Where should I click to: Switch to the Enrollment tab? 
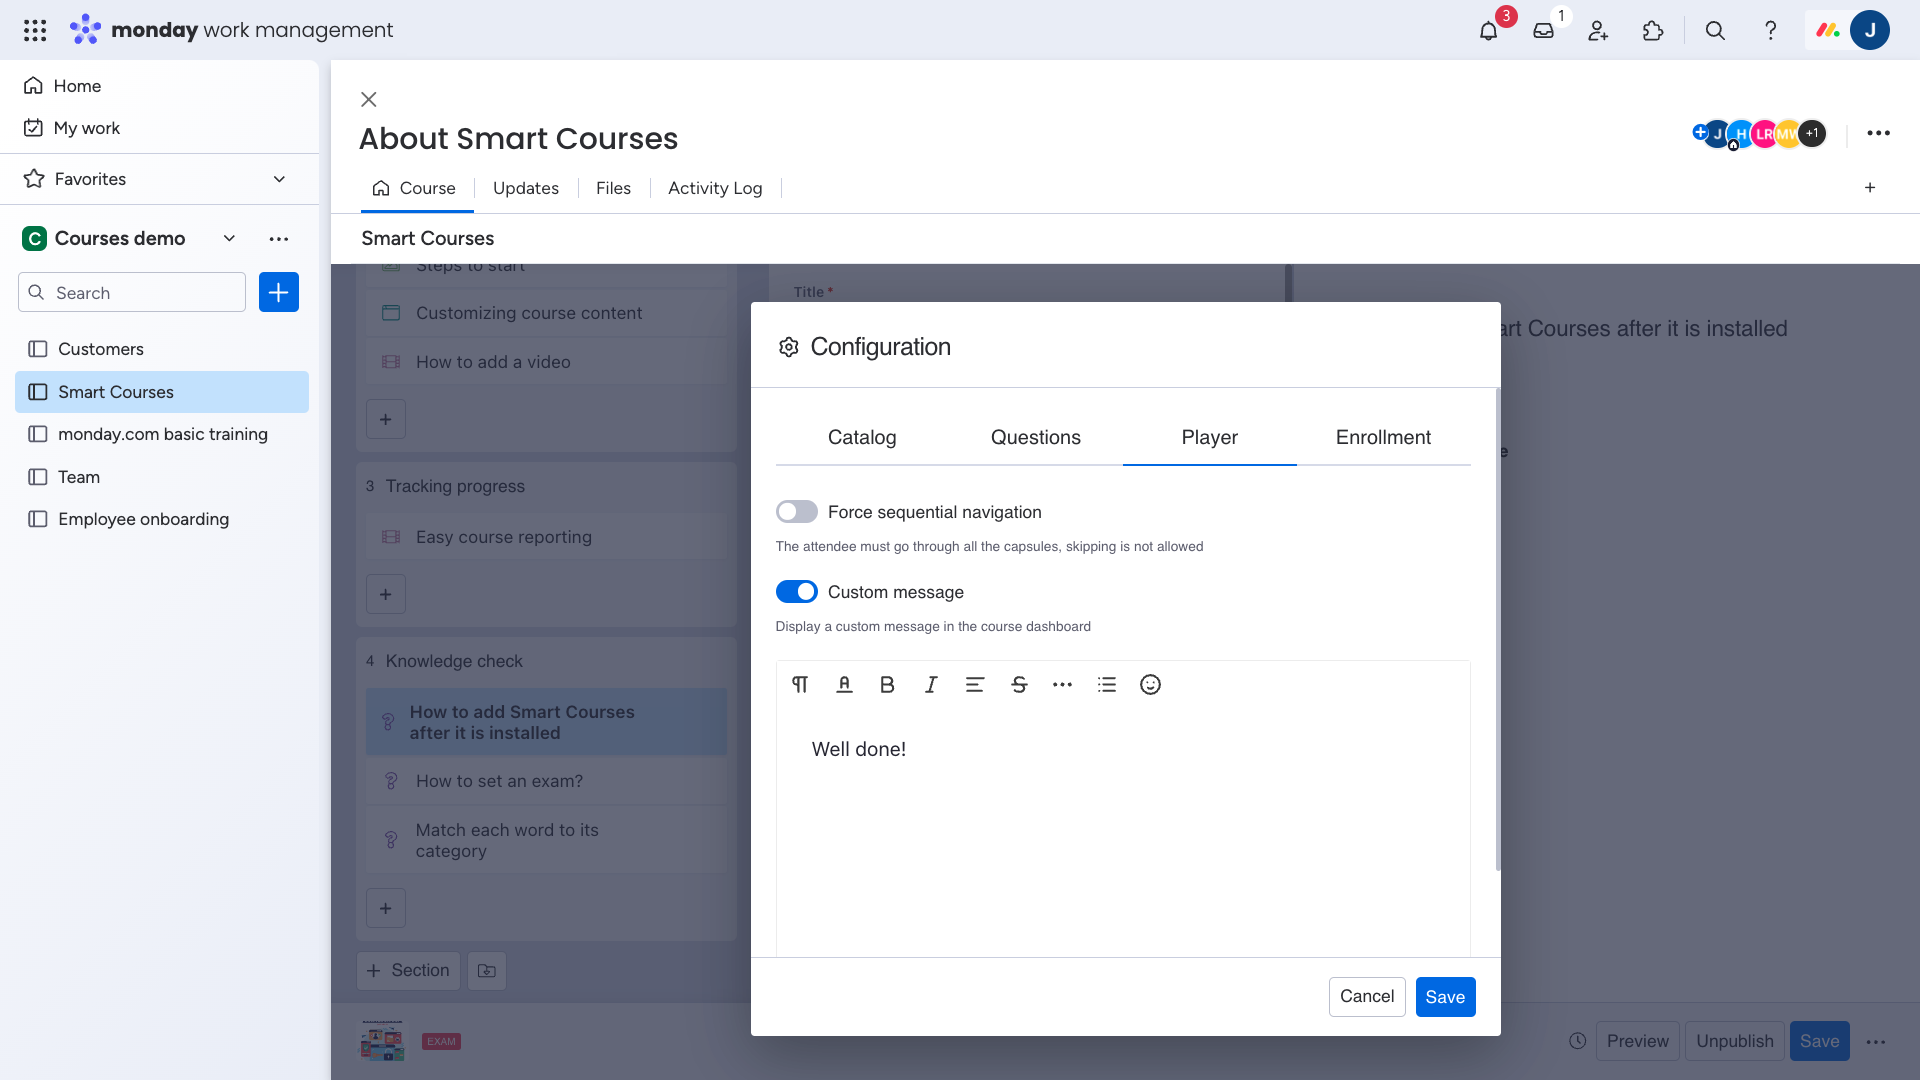point(1383,438)
